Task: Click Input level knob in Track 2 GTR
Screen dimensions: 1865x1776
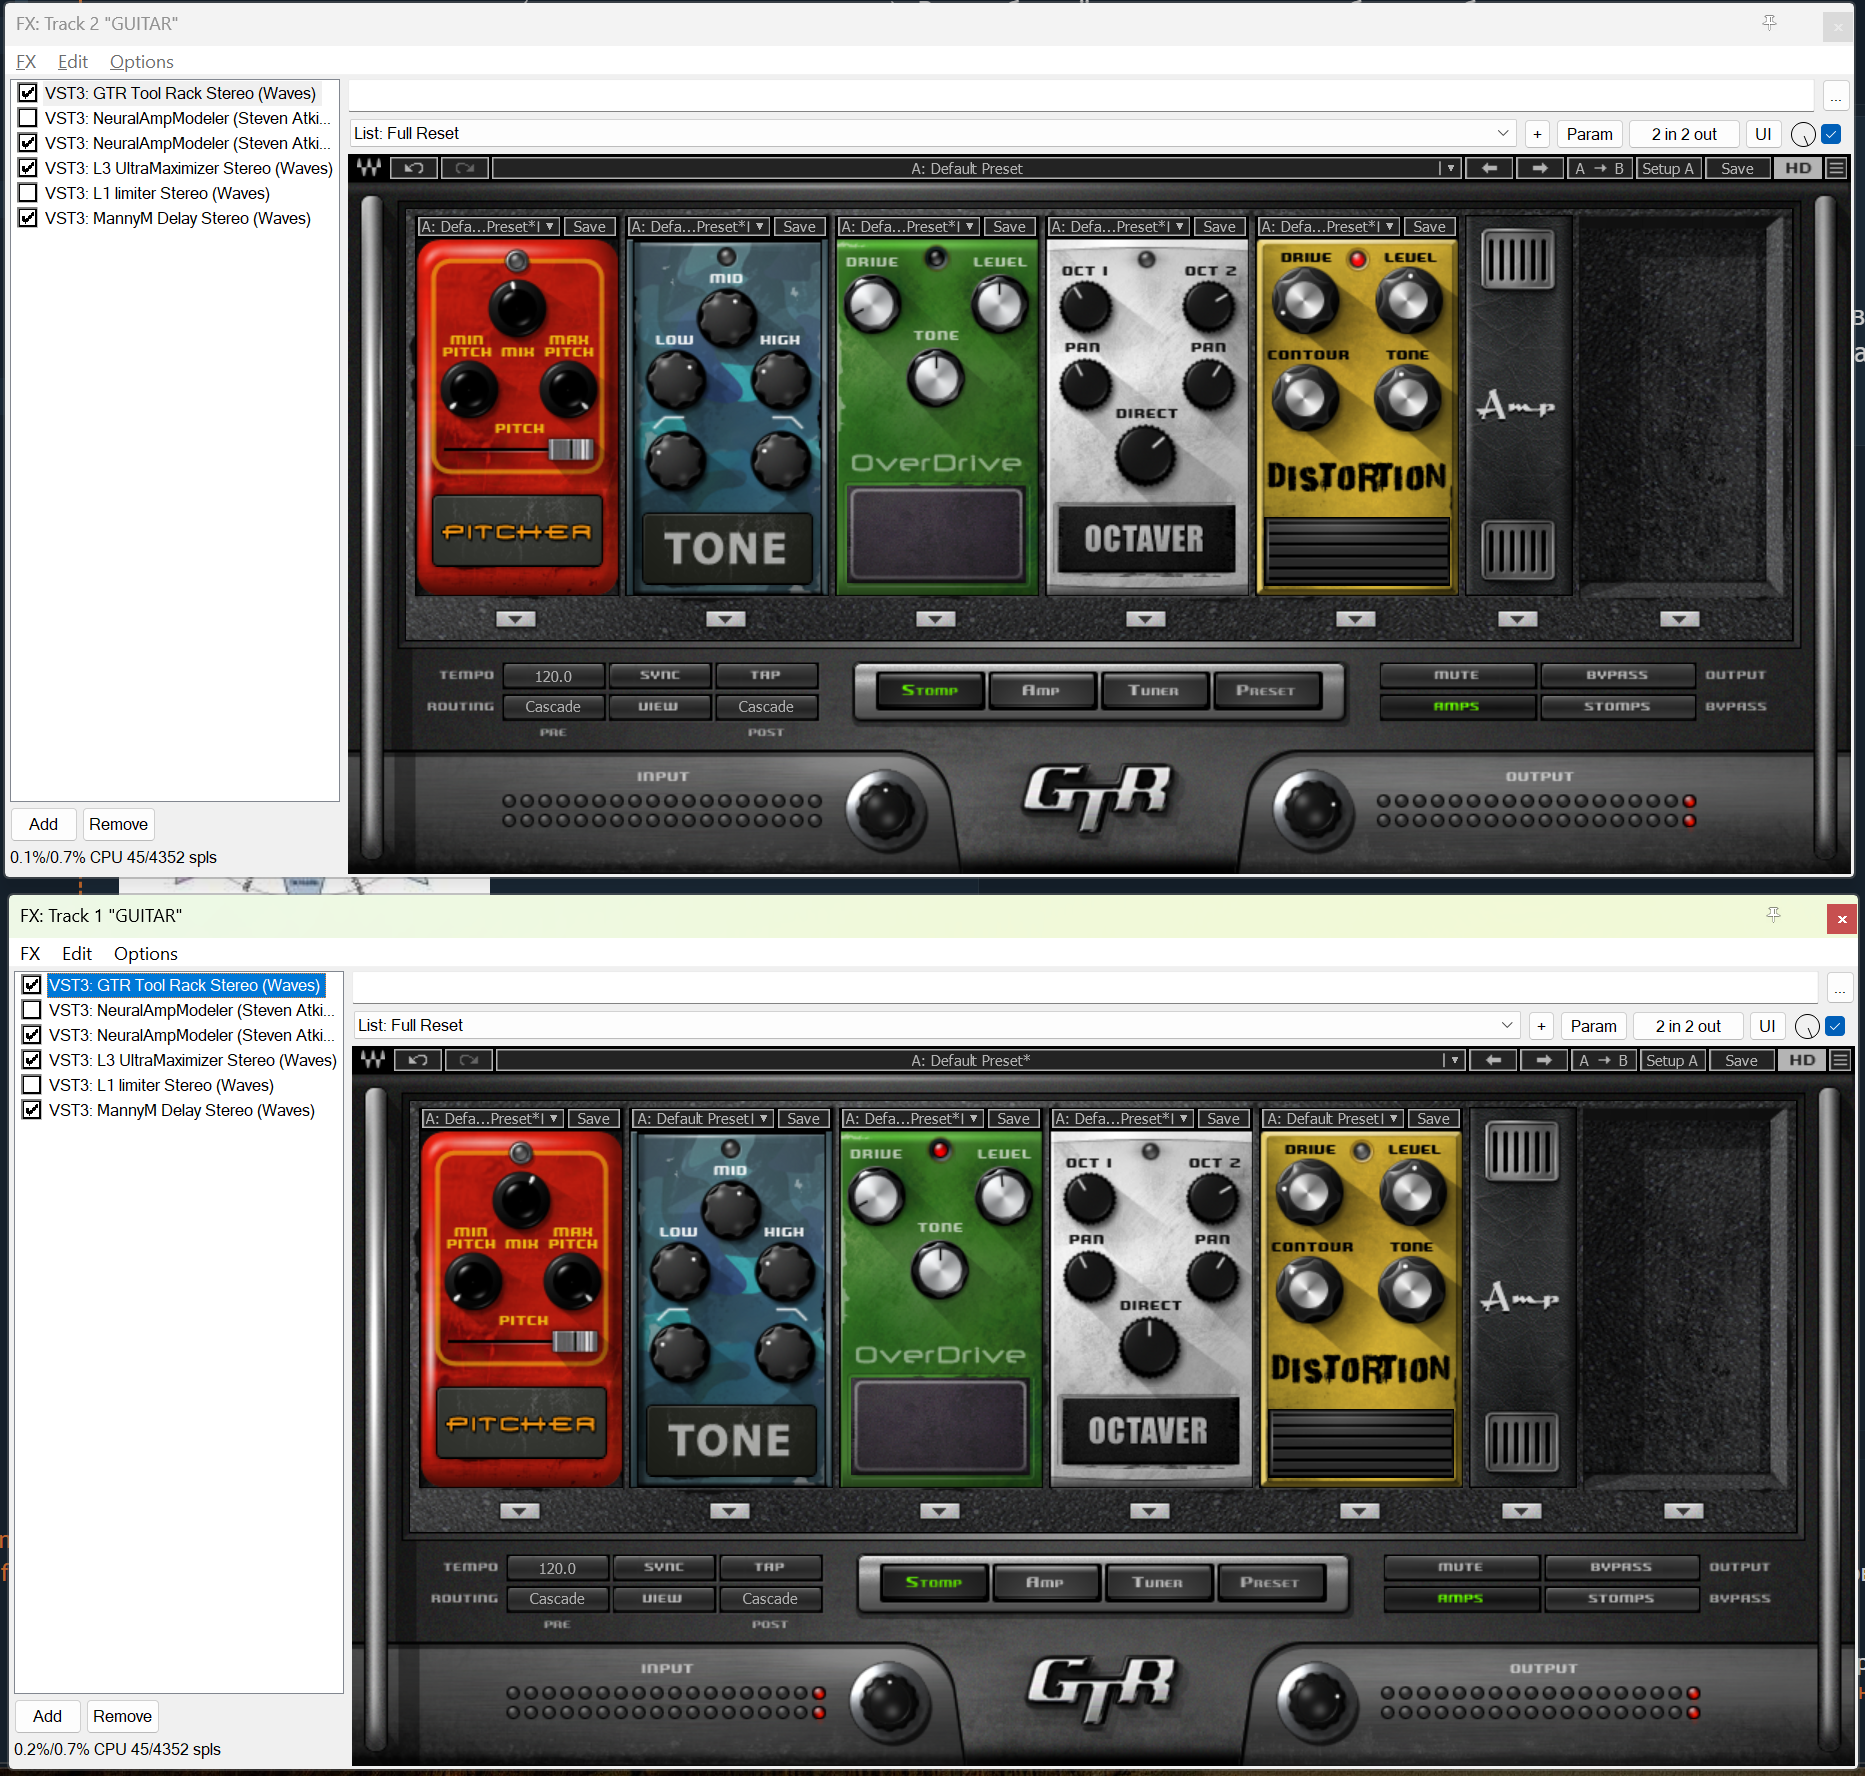Action: (885, 808)
